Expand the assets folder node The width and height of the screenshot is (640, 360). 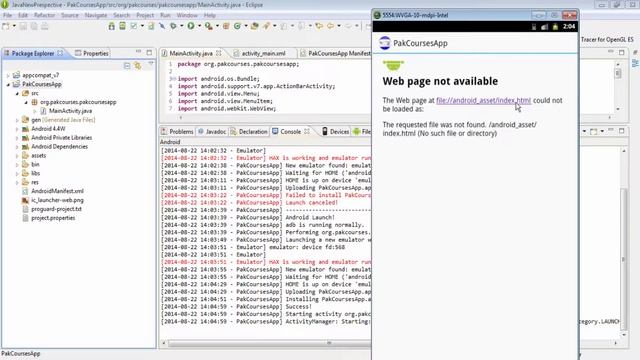[17, 156]
